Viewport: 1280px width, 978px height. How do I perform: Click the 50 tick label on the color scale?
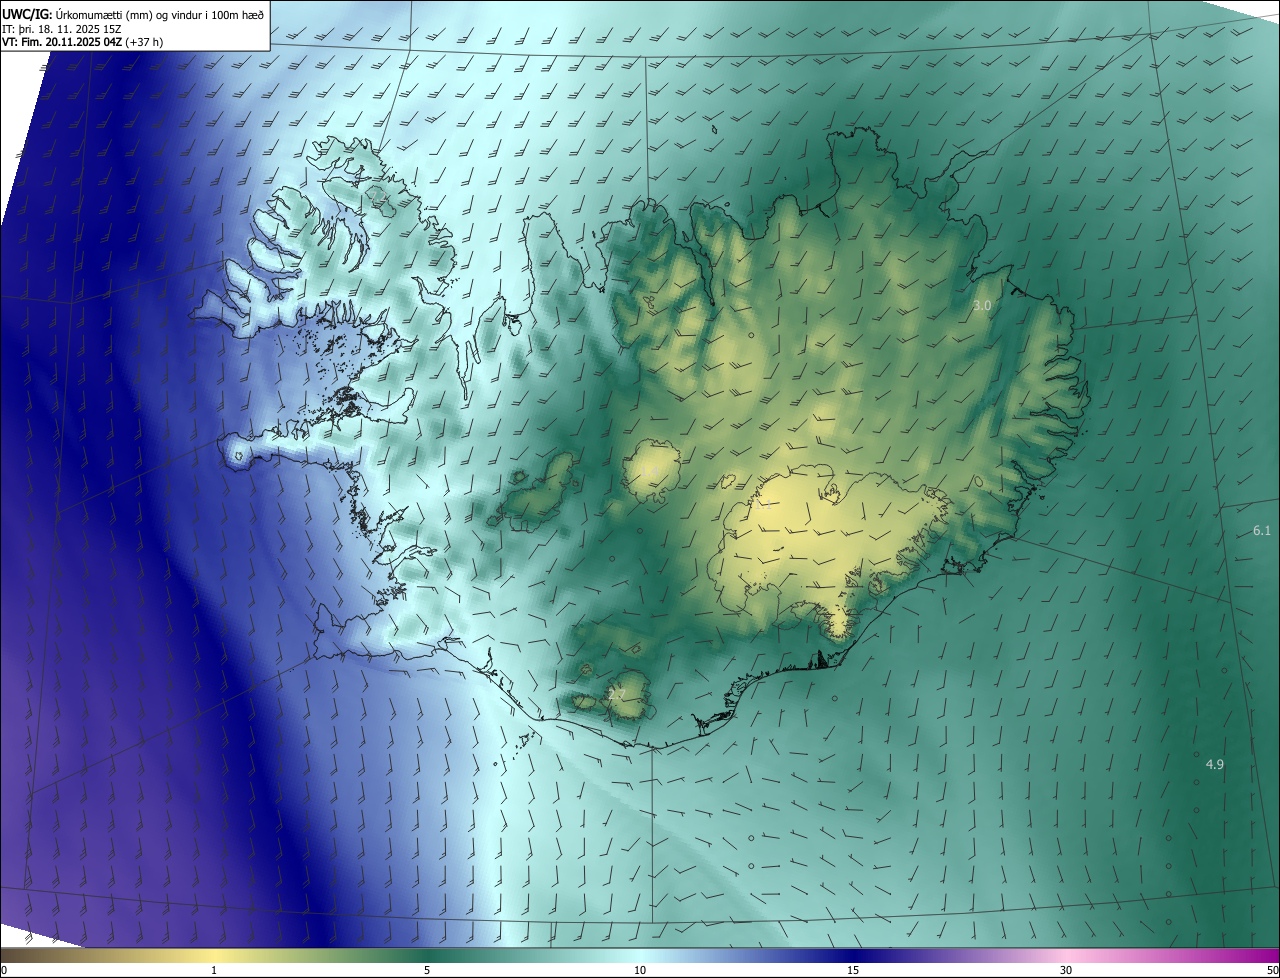(x=1272, y=970)
